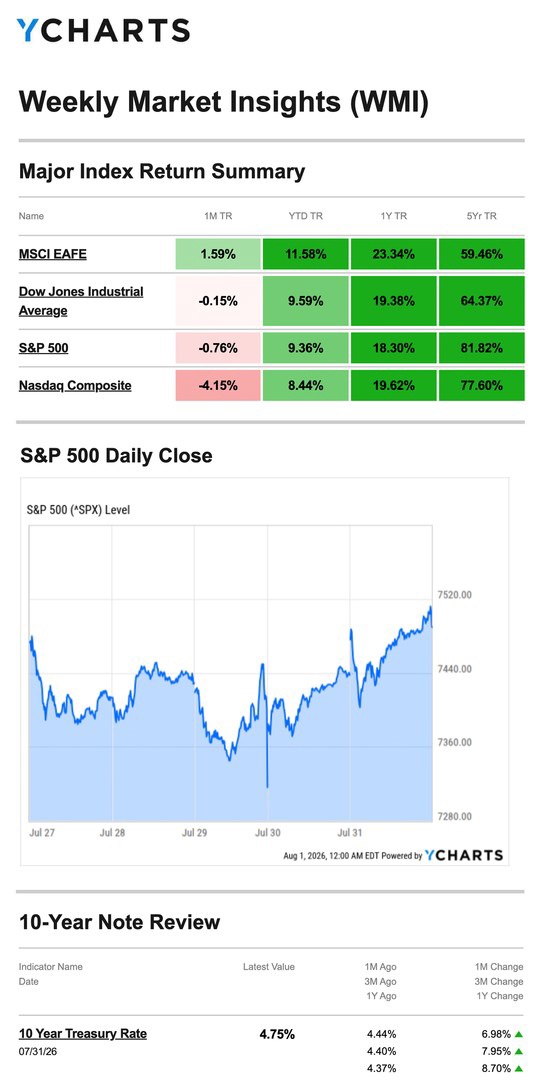Click the green up arrow beside 6.98%
The image size is (540, 1088).
(x=518, y=1034)
